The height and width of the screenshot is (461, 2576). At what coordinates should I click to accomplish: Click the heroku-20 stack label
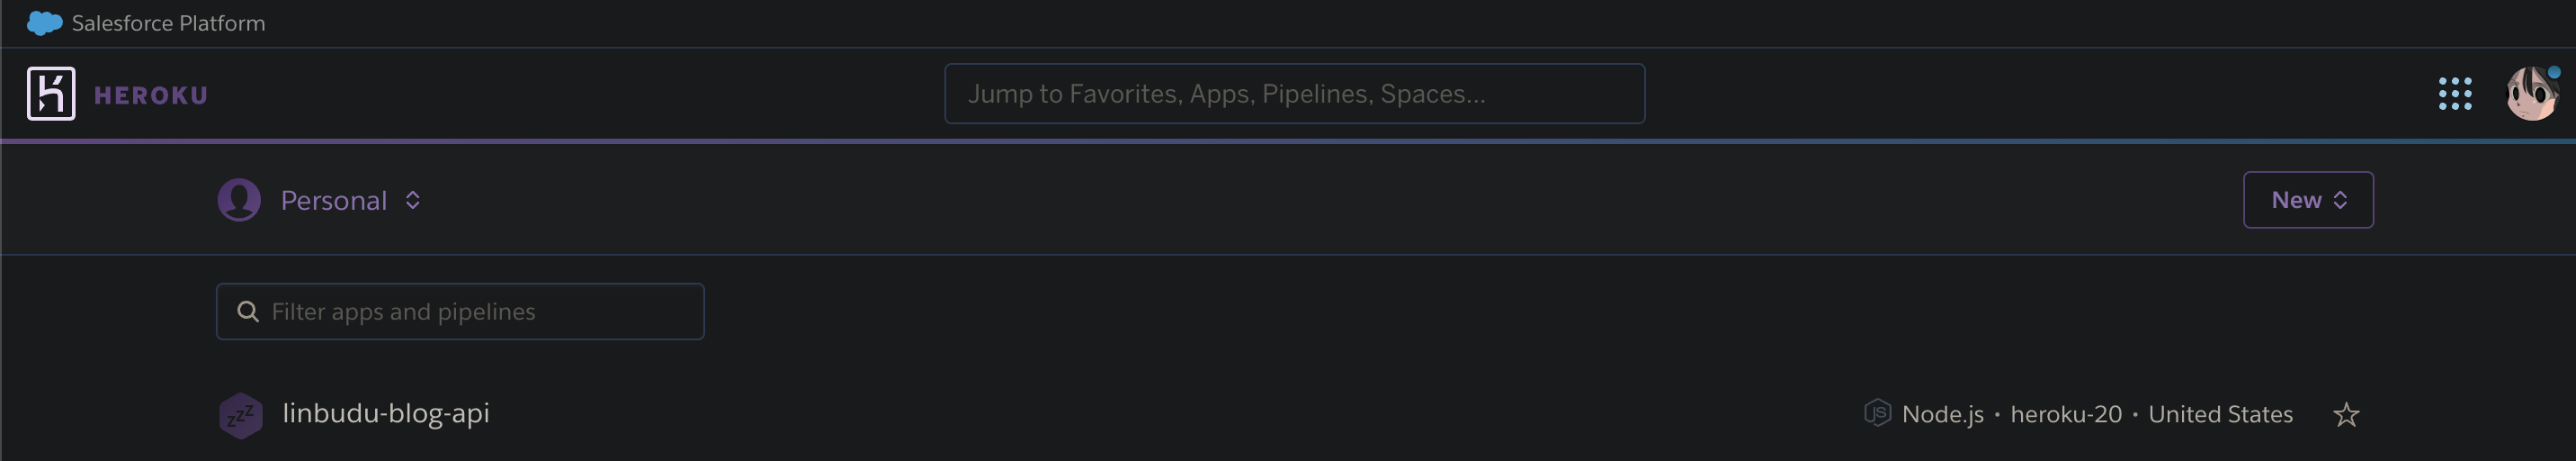point(2065,414)
